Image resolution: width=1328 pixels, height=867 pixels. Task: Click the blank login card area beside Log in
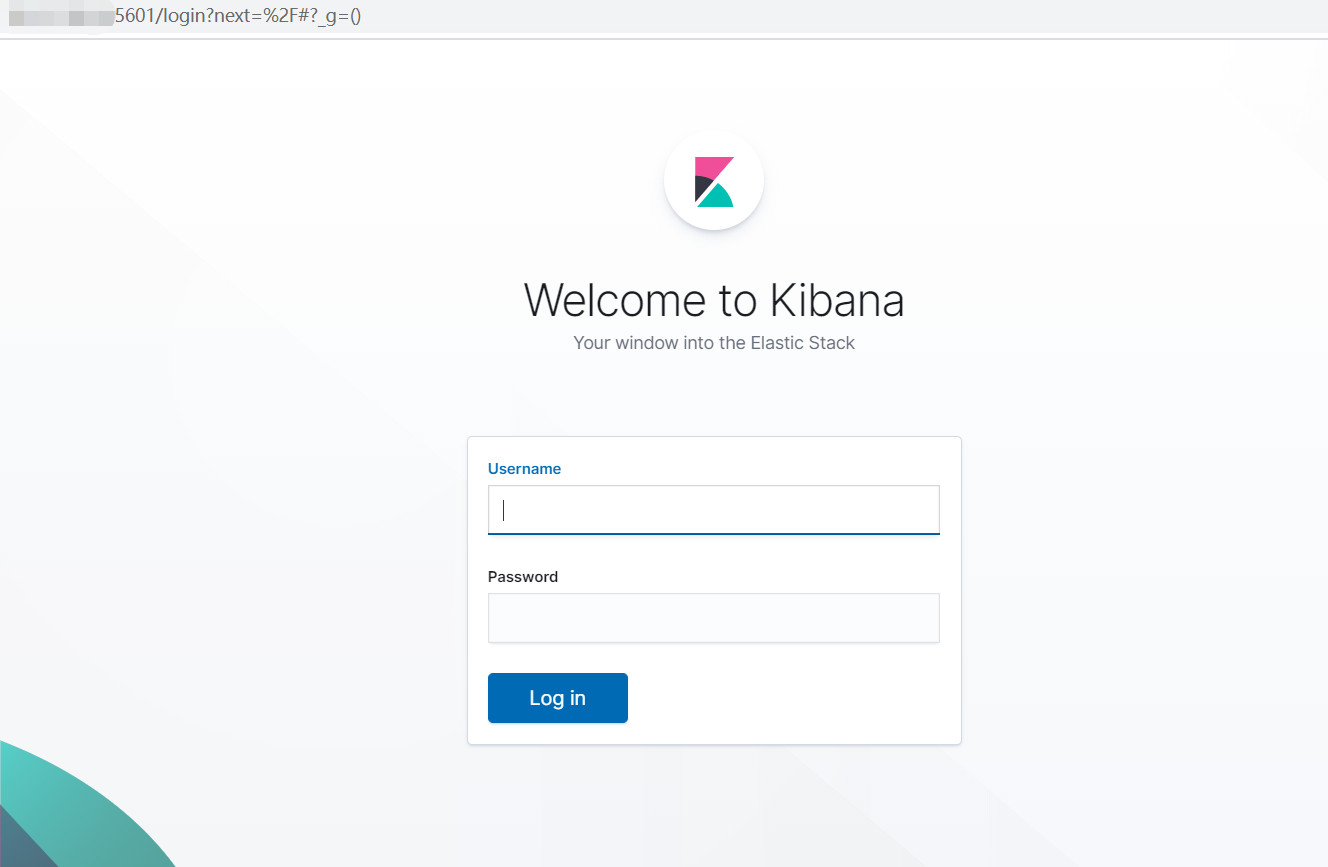(790, 698)
